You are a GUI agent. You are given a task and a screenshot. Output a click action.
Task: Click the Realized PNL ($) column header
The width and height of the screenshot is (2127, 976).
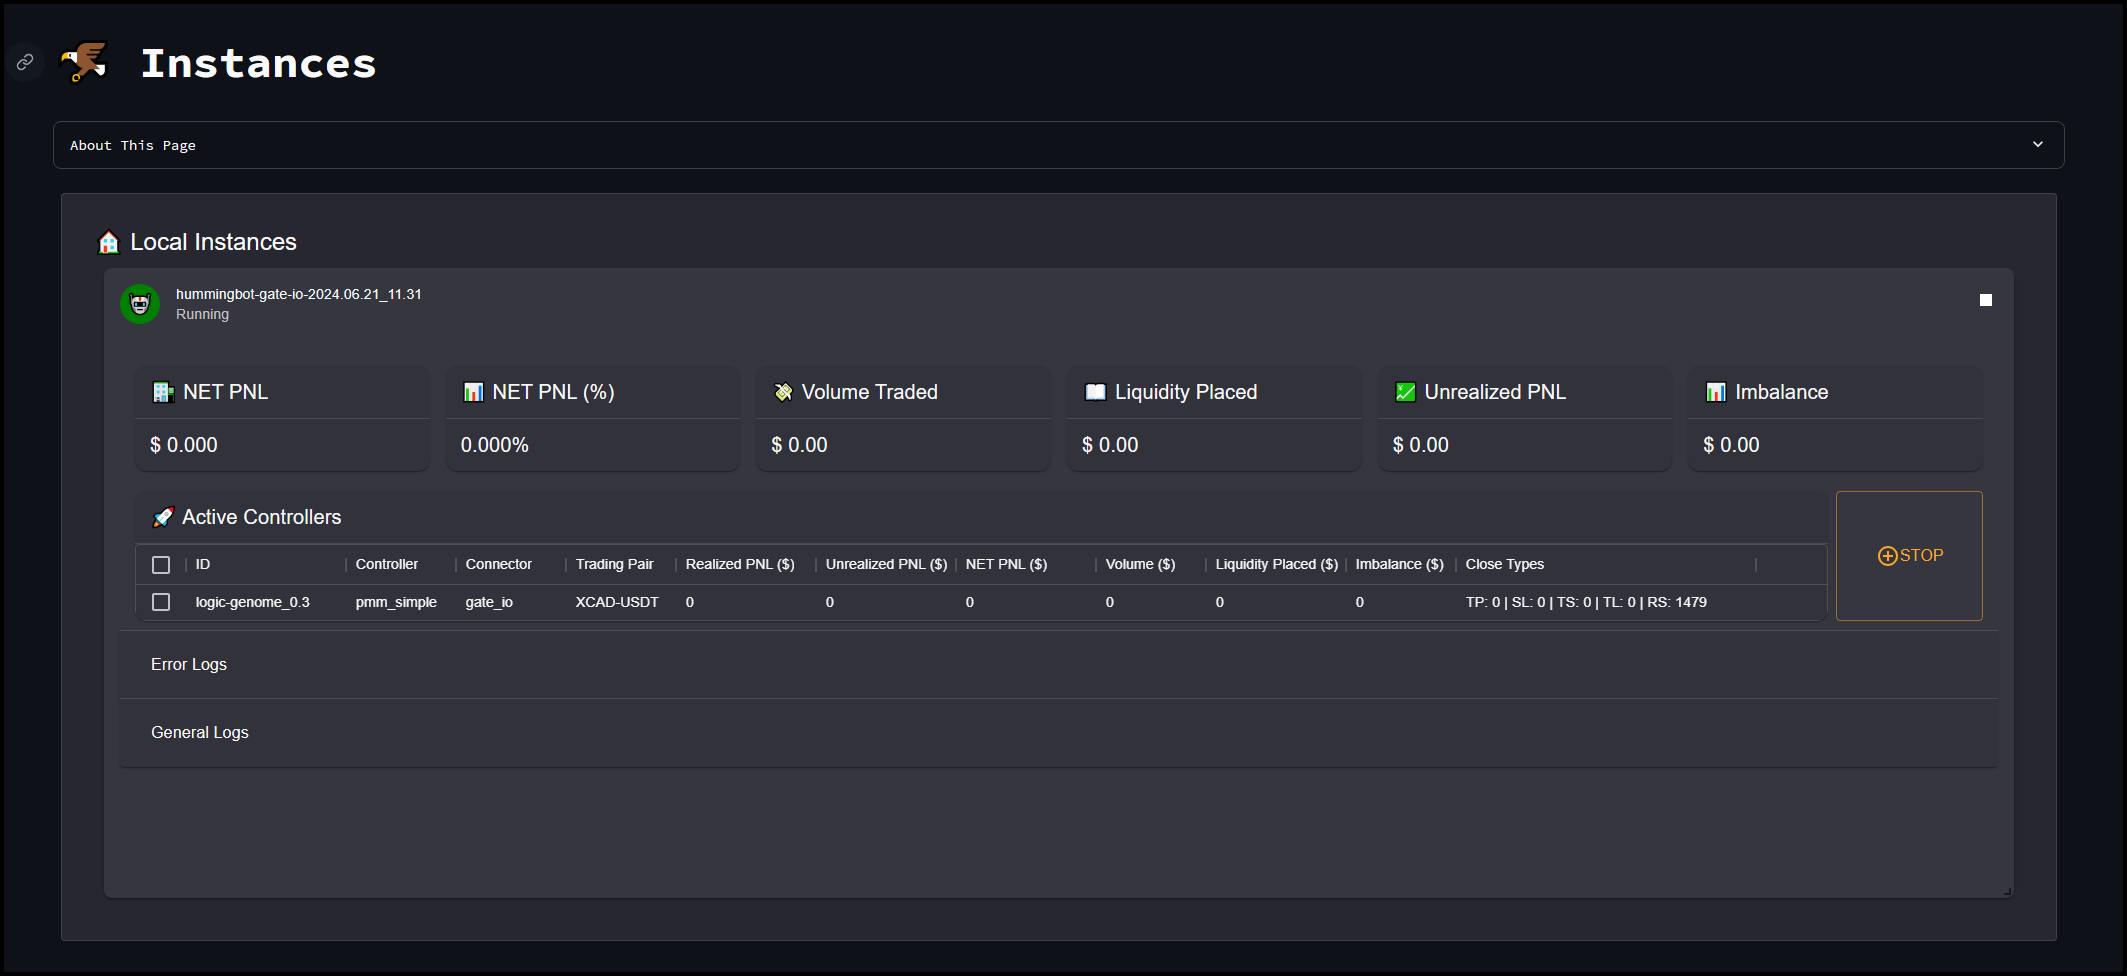739,565
